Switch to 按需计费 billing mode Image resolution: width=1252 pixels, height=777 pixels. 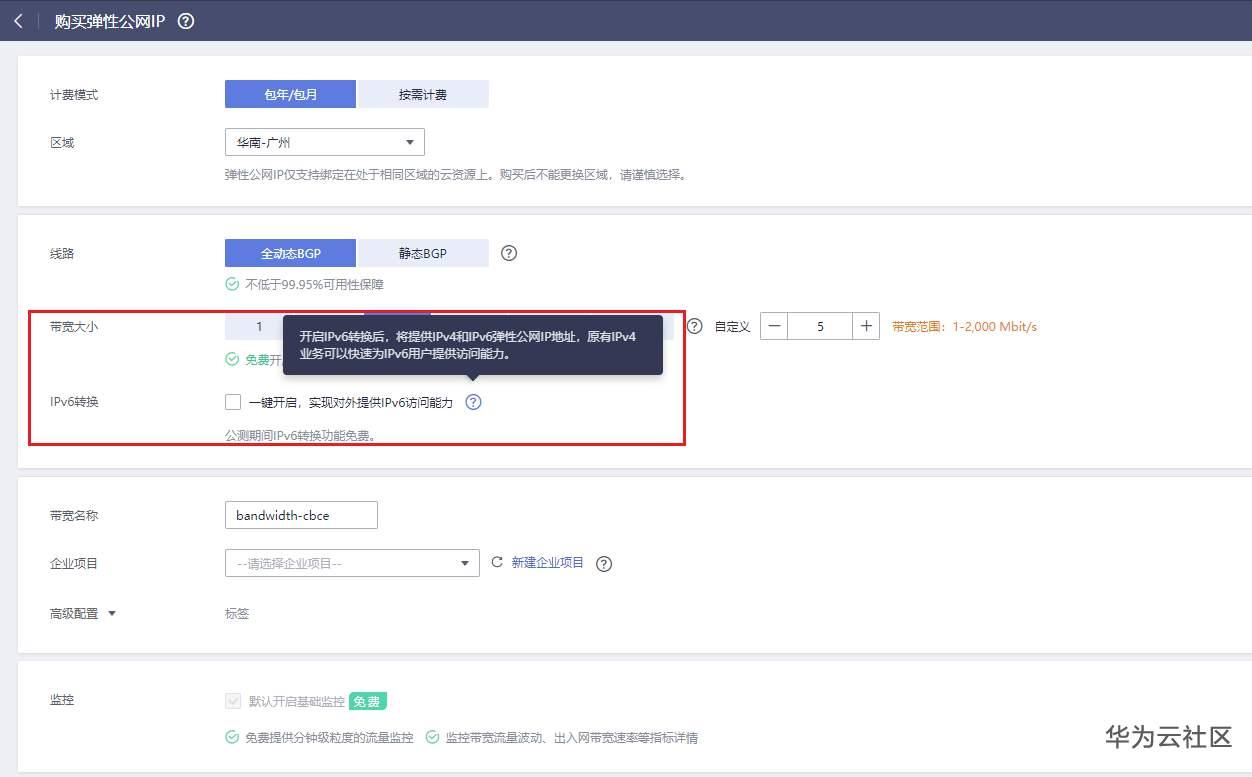pyautogui.click(x=422, y=93)
